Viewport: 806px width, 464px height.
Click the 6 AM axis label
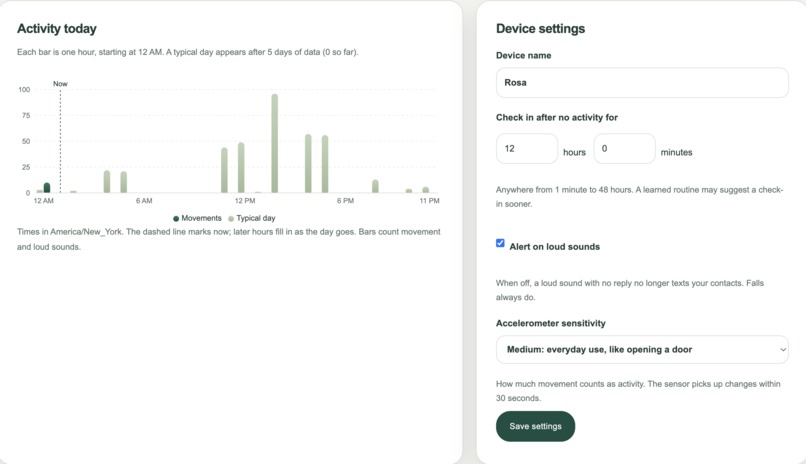144,201
